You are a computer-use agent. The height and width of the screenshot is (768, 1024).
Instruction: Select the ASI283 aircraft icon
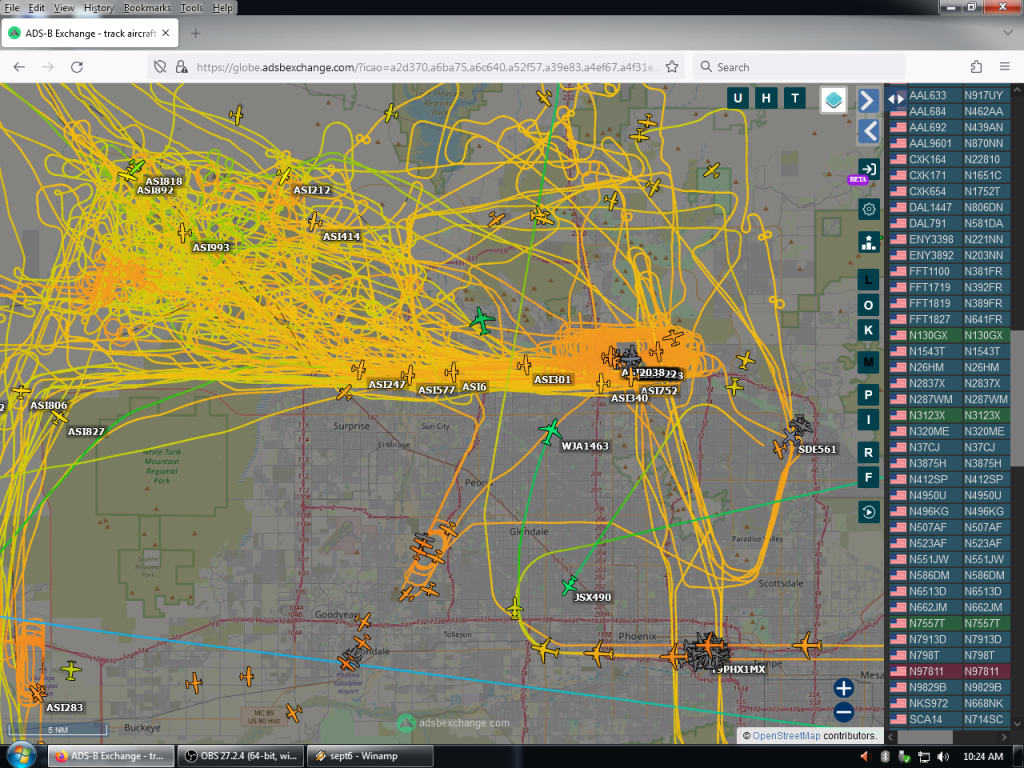37,692
